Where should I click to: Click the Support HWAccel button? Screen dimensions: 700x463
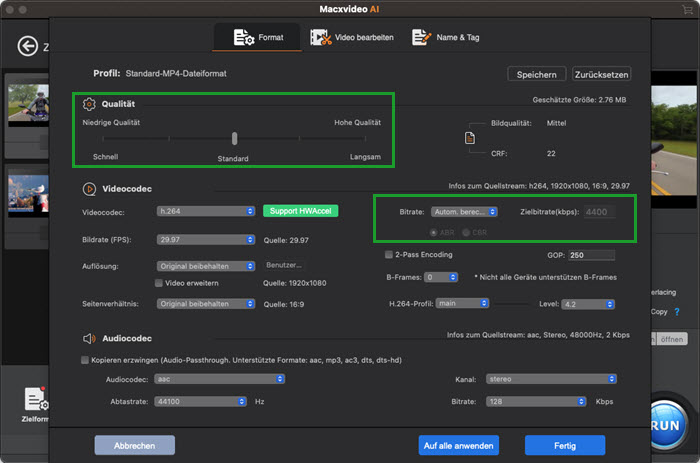point(300,211)
